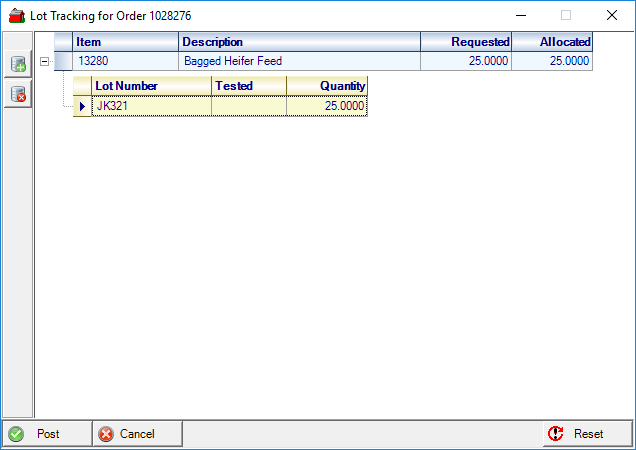Image resolution: width=636 pixels, height=450 pixels.
Task: Click the delete lot icon in left toolbar
Action: (x=18, y=95)
